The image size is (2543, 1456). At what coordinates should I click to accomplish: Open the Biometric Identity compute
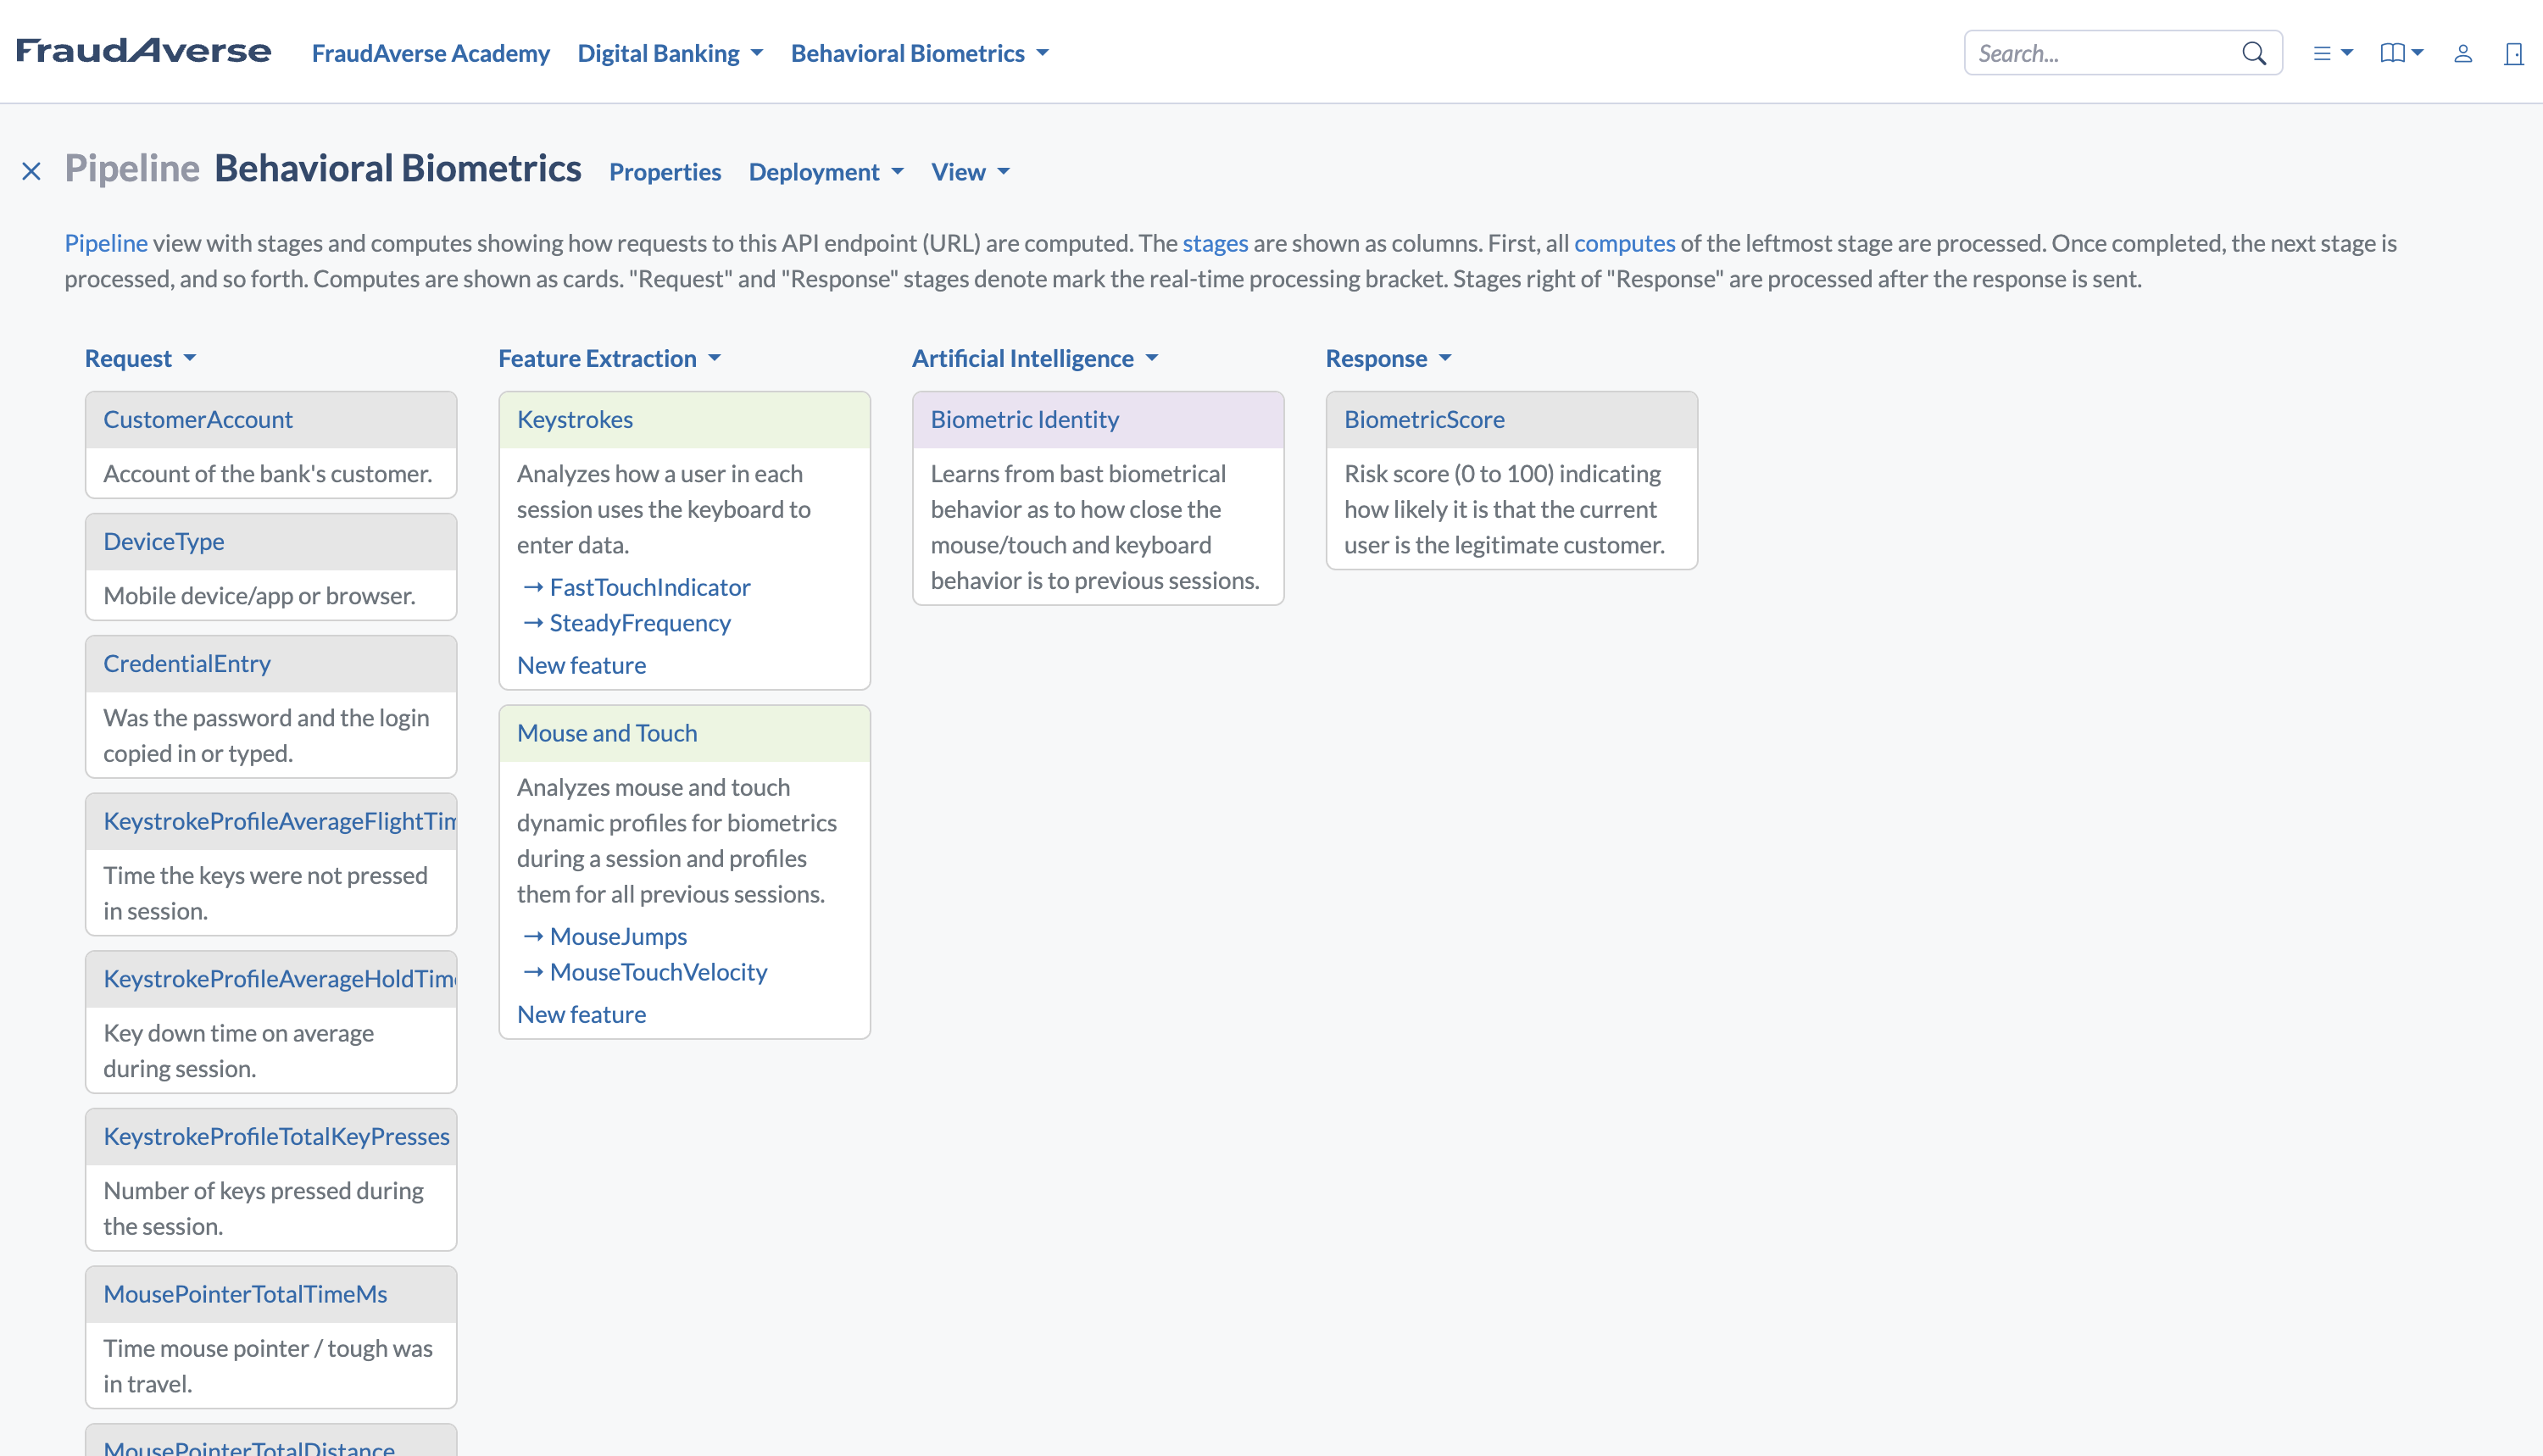[1025, 419]
